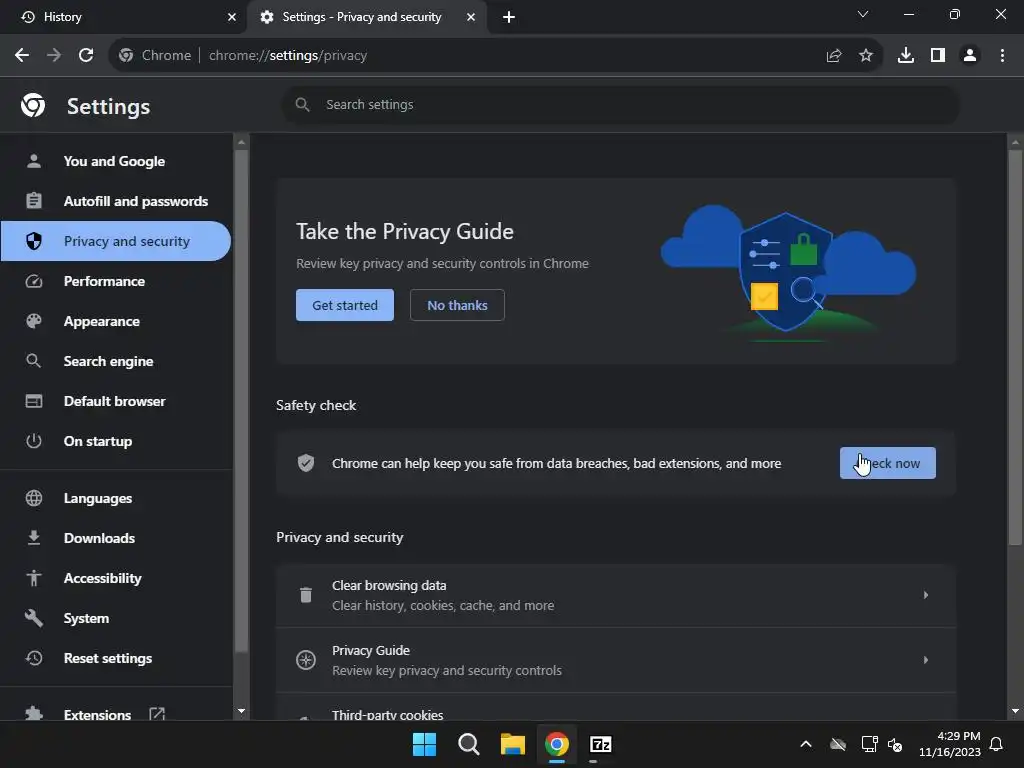The image size is (1024, 768).
Task: Share this page via the share icon
Action: (x=834, y=56)
